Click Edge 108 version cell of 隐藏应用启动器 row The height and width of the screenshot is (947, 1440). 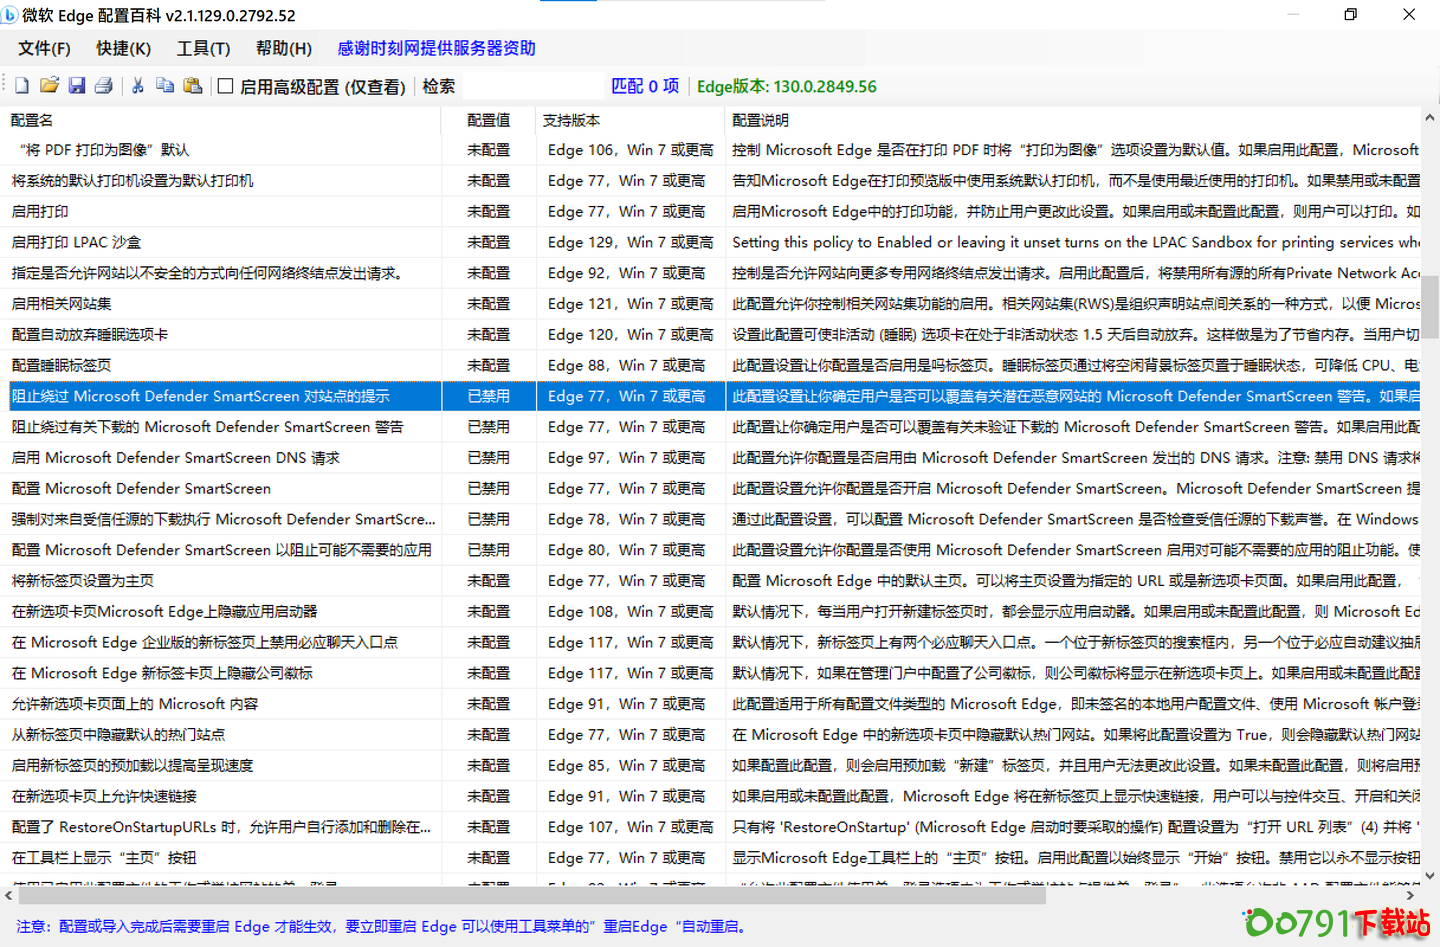(x=631, y=612)
